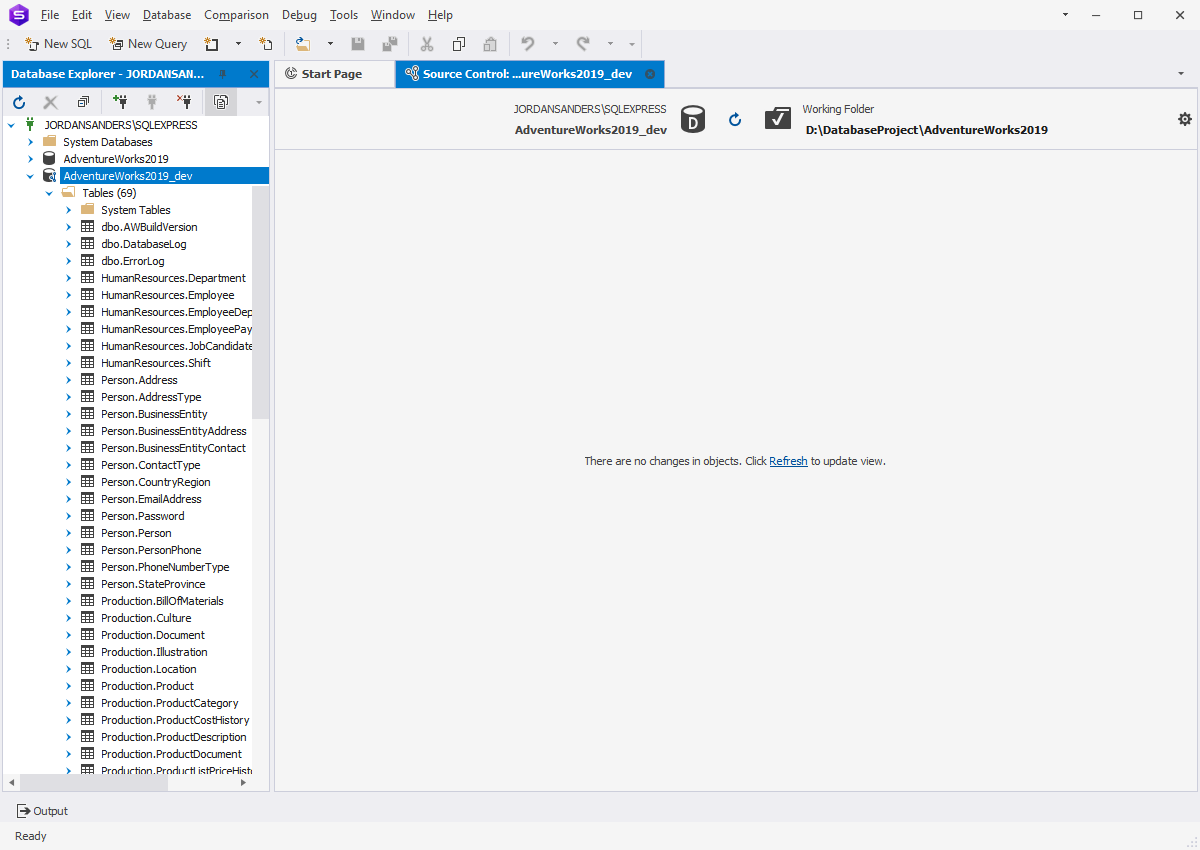
Task: Click the Open File folder icon
Action: (303, 44)
